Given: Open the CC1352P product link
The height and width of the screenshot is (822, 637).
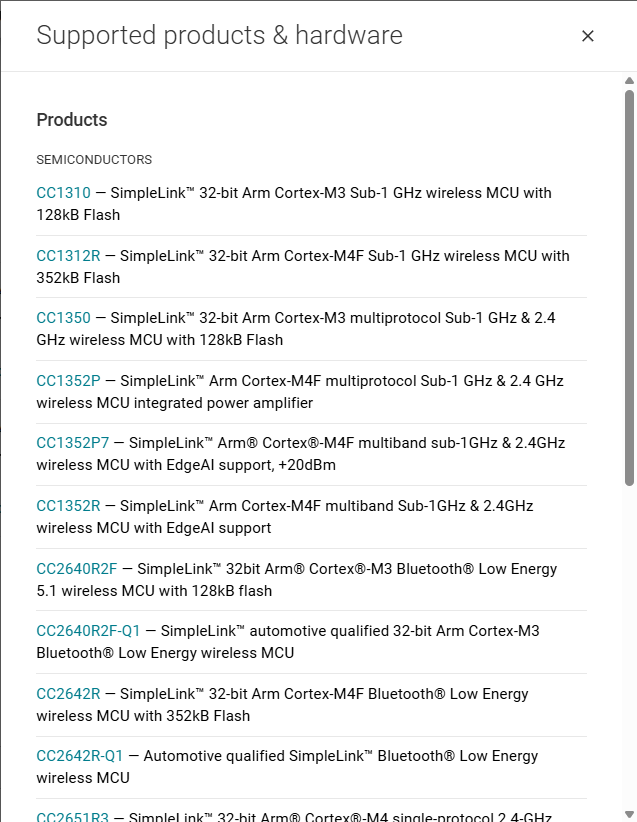Looking at the screenshot, I should click(x=68, y=381).
